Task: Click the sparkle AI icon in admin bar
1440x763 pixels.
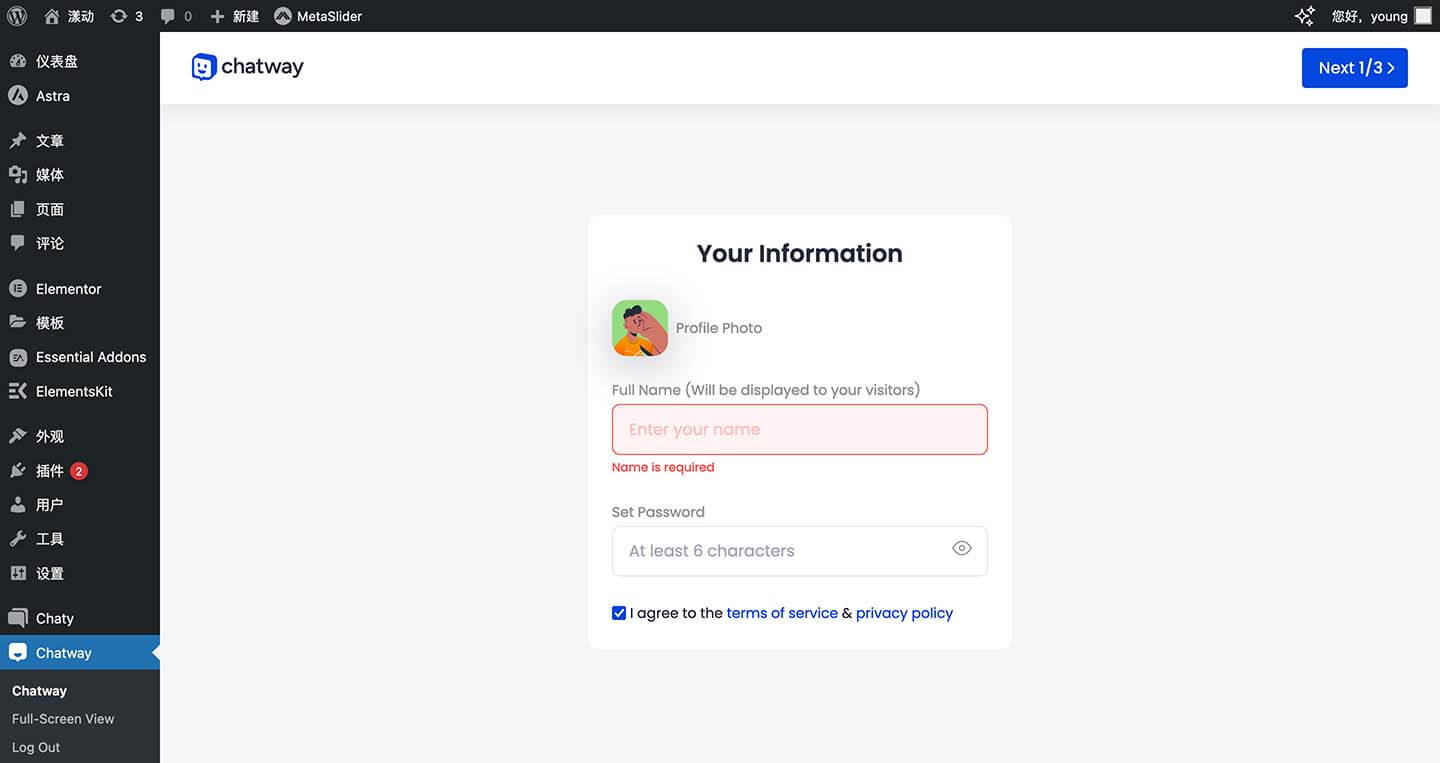Action: (1304, 16)
